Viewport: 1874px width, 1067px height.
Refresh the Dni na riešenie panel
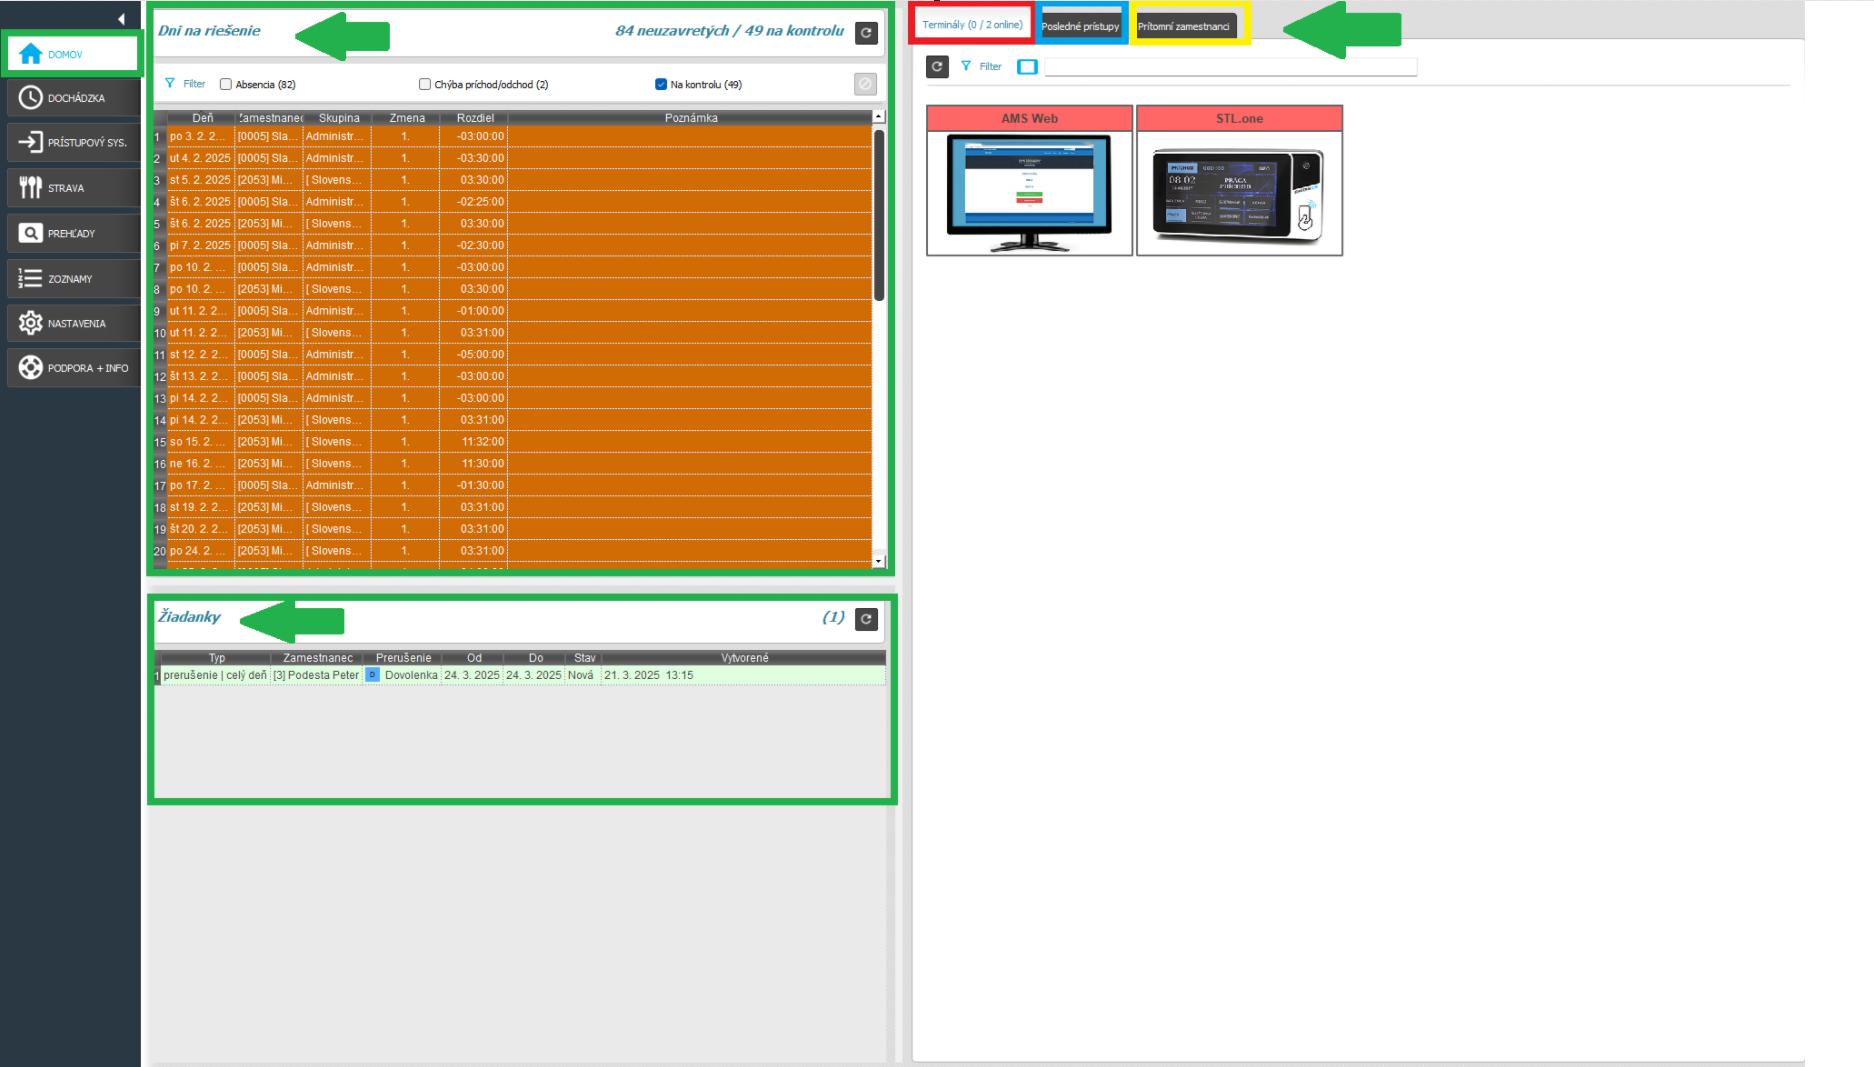coord(866,33)
